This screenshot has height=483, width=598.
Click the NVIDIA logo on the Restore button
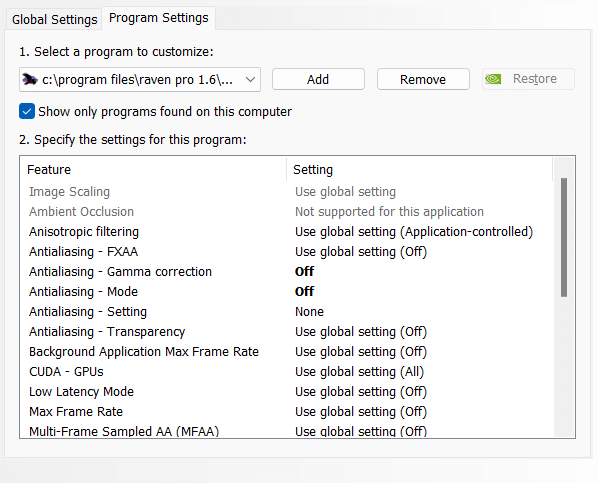pyautogui.click(x=493, y=79)
